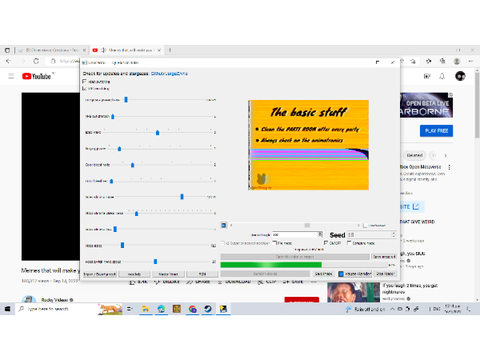
Task: Click the render height spinner arrows
Action: (x=320, y=235)
